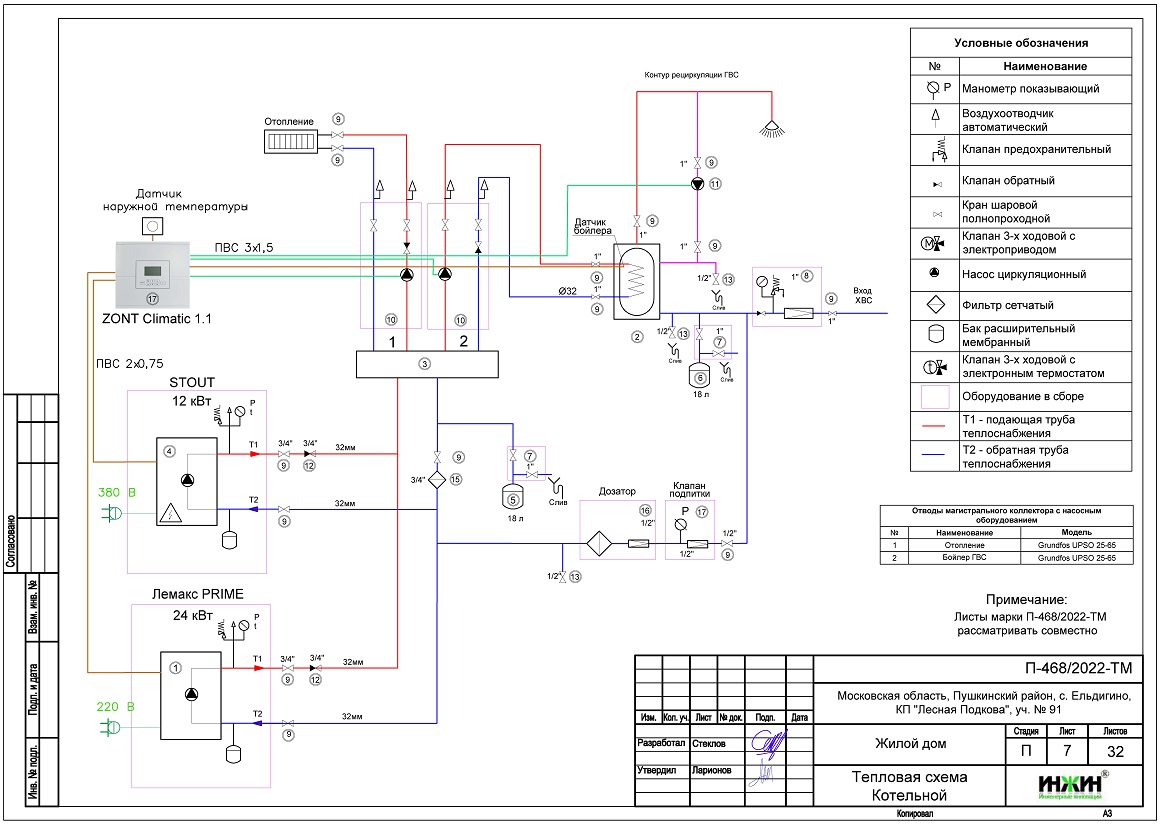The image size is (1166, 824).
Task: Click the 220 В power plug symbol
Action: (110, 728)
